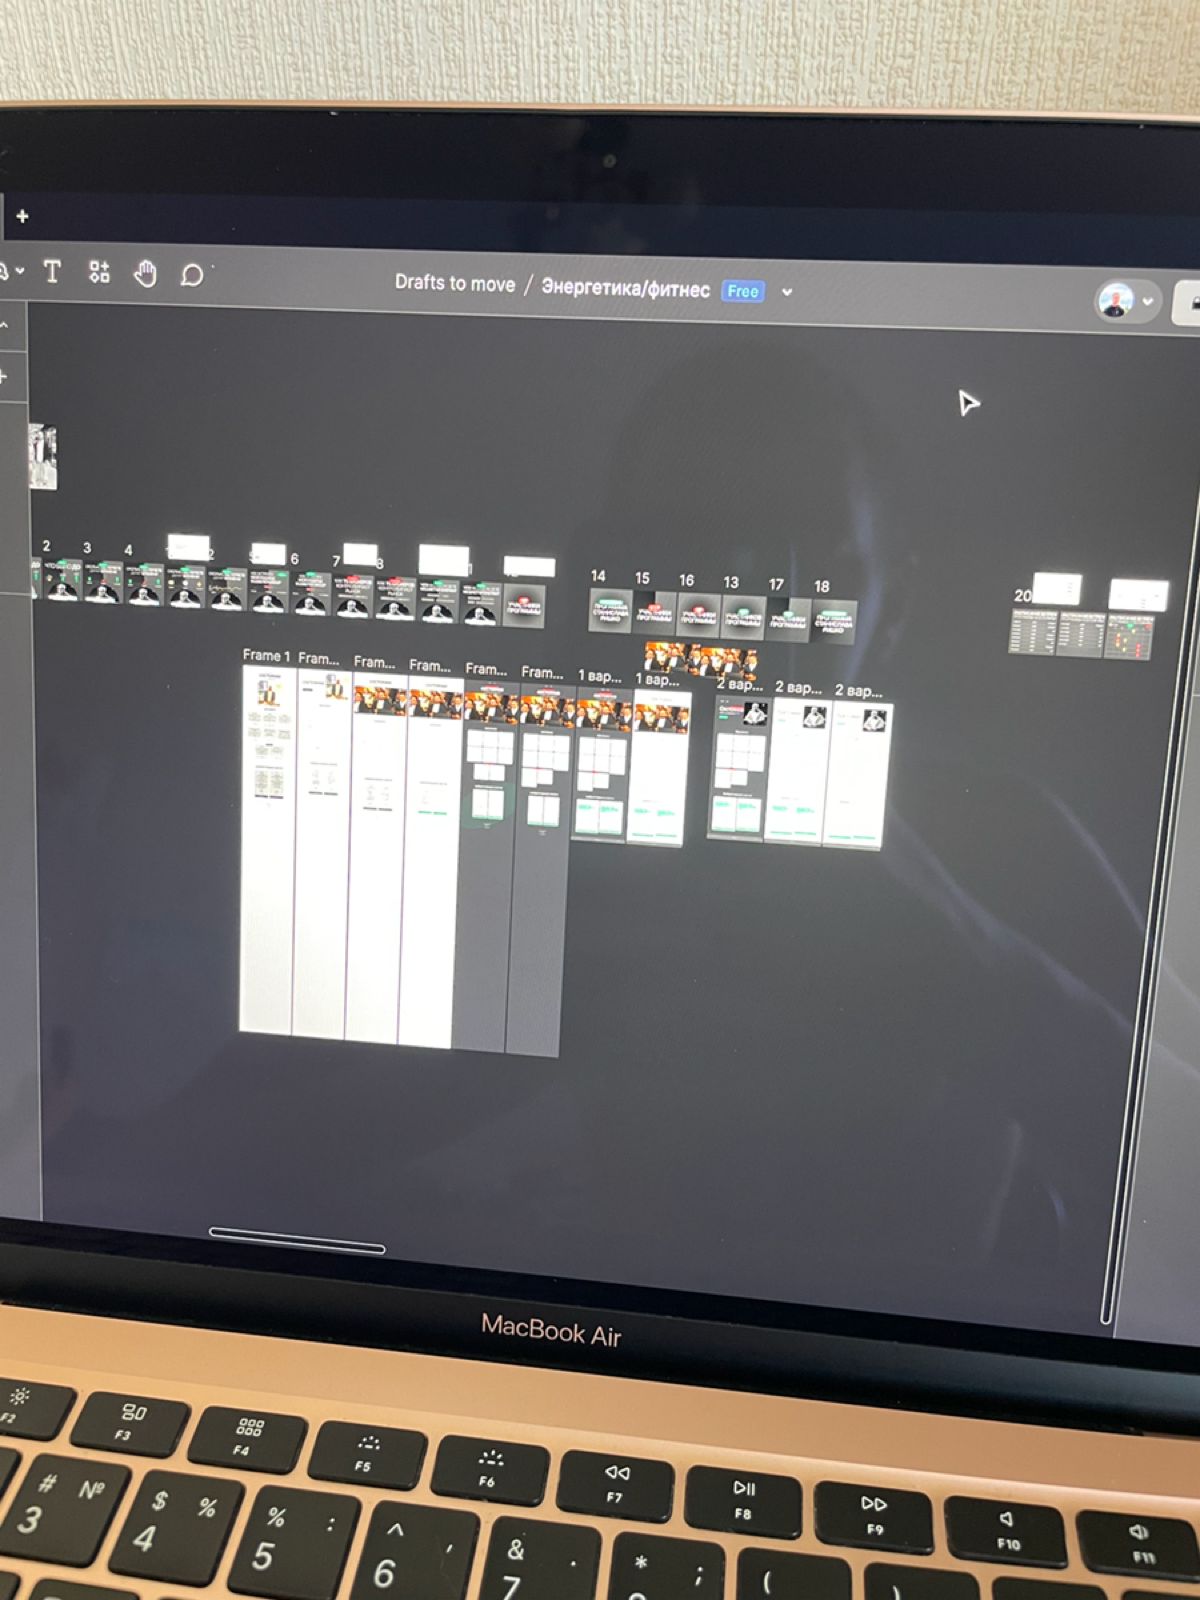Image resolution: width=1200 pixels, height=1600 pixels.
Task: Select frame label 16
Action: coord(686,580)
